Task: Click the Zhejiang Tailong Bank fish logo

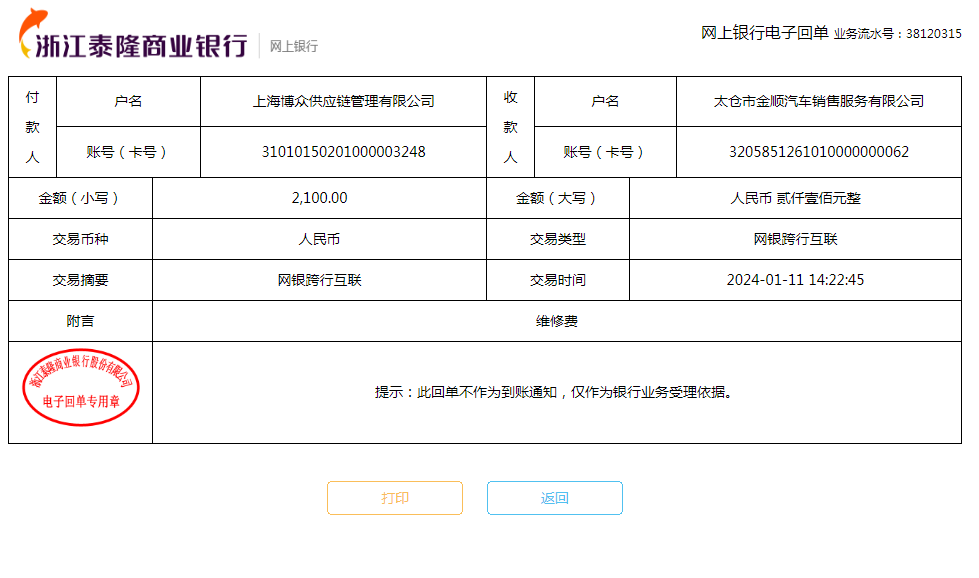Action: [x=32, y=31]
